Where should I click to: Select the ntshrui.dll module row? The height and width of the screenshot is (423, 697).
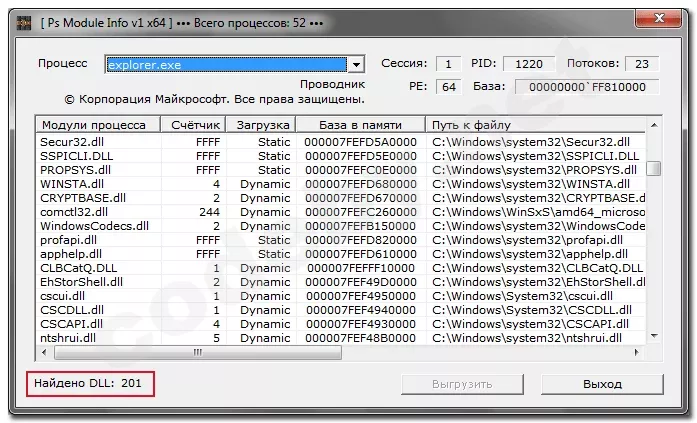pyautogui.click(x=341, y=338)
